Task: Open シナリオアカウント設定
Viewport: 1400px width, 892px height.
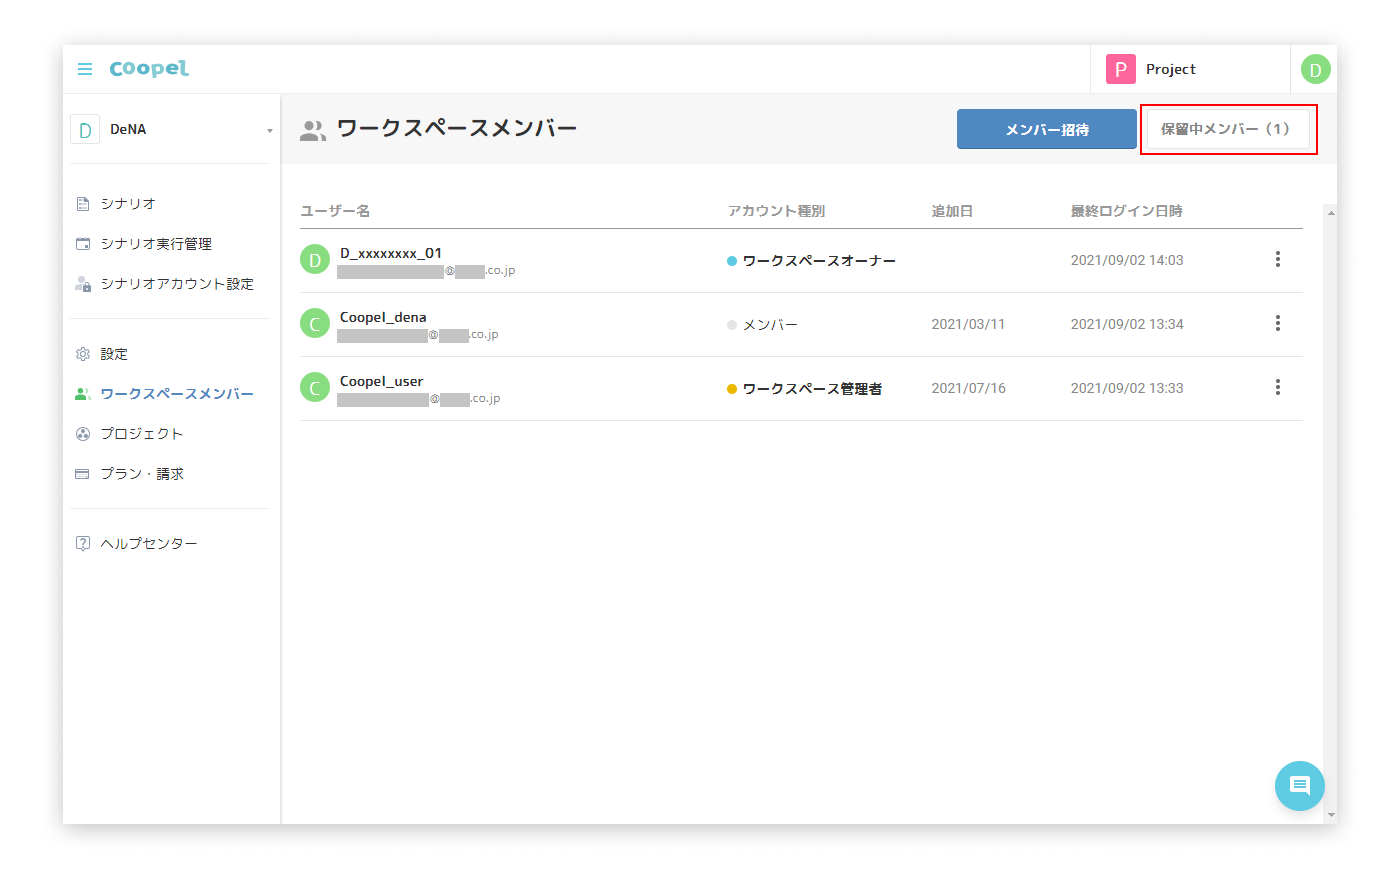Action: click(x=177, y=284)
